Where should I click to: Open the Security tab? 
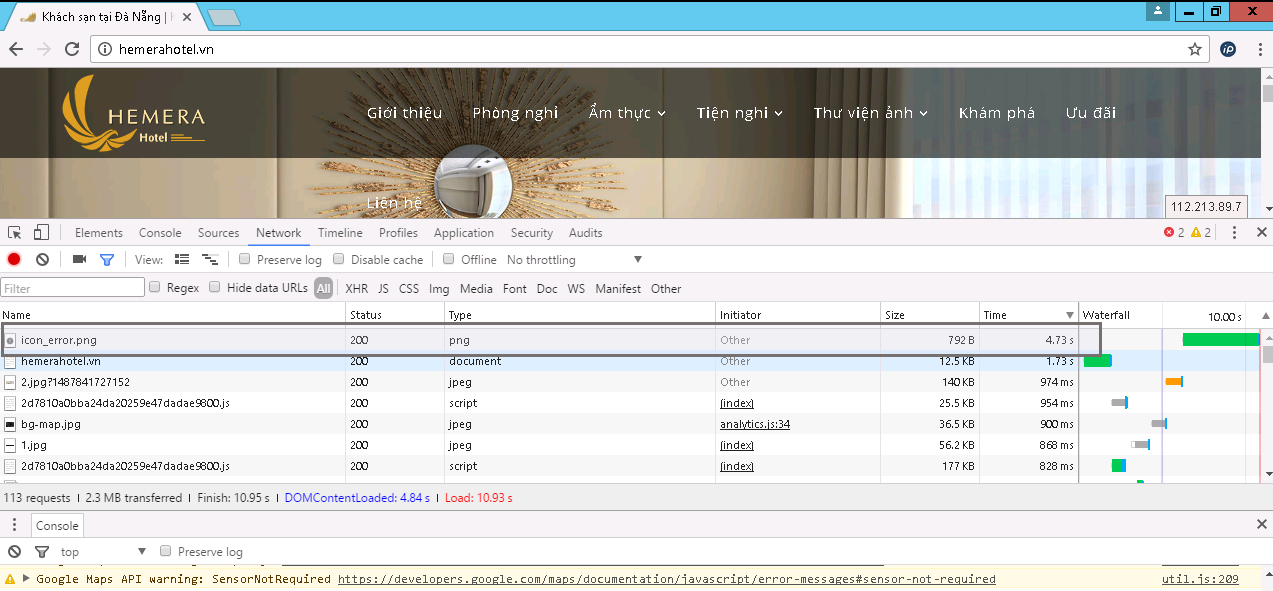pyautogui.click(x=532, y=233)
